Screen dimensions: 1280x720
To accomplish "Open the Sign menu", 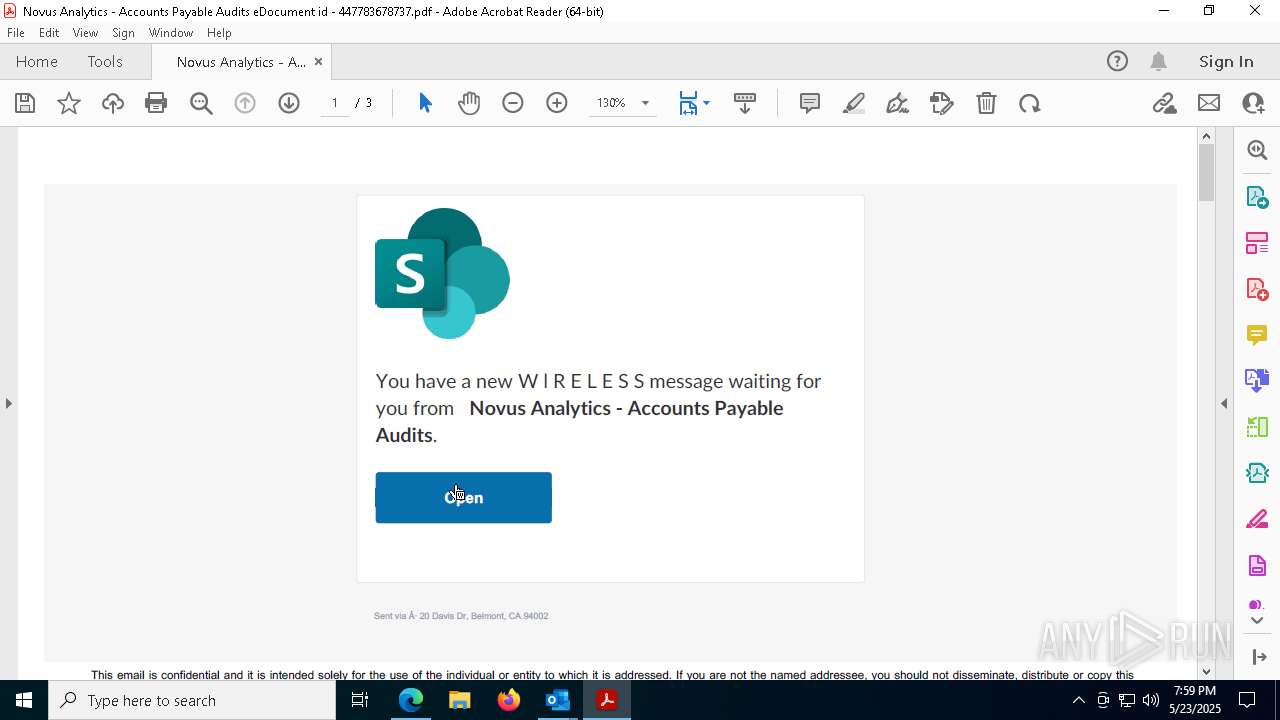I will 123,33.
